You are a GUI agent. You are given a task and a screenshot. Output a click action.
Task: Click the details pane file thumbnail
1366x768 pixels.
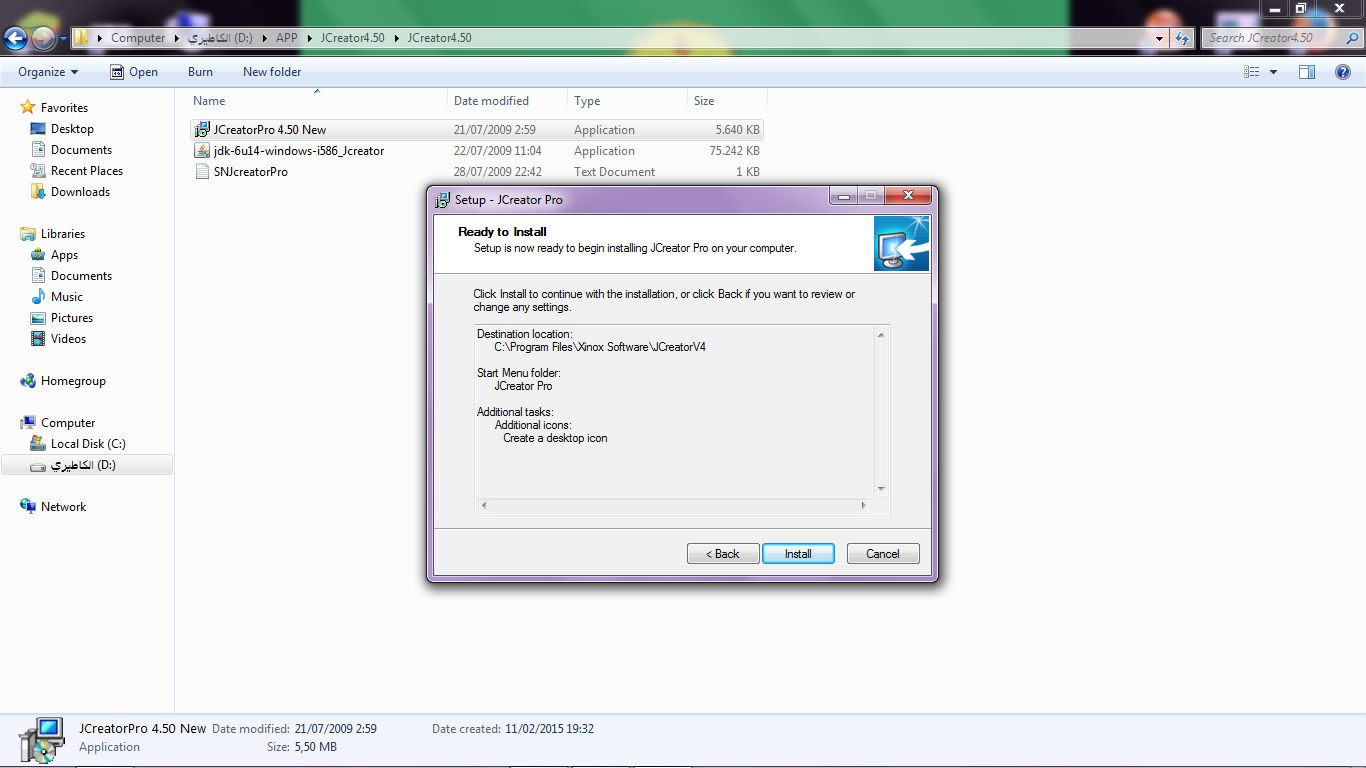click(x=40, y=739)
